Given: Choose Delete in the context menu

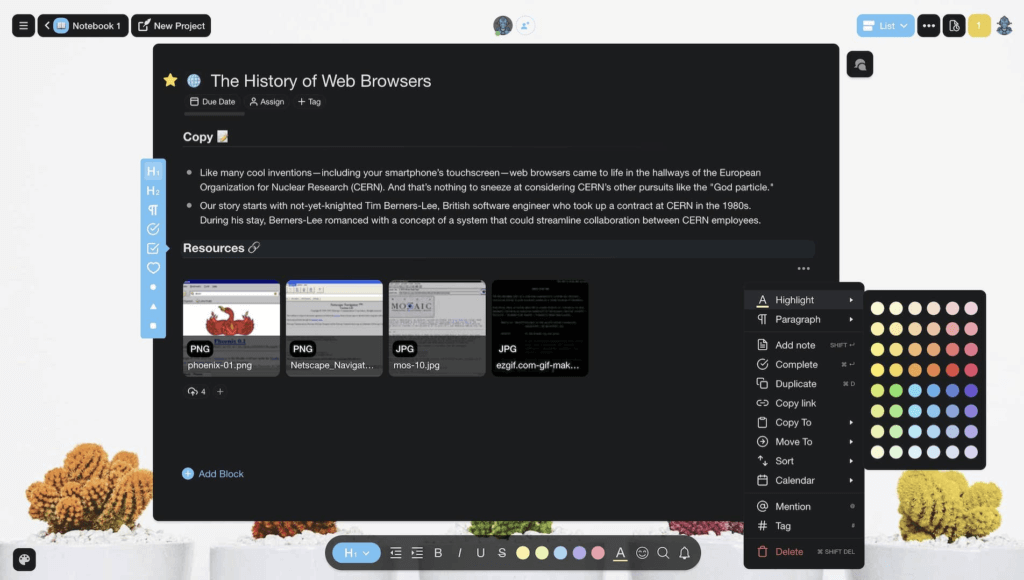Looking at the screenshot, I should (788, 551).
